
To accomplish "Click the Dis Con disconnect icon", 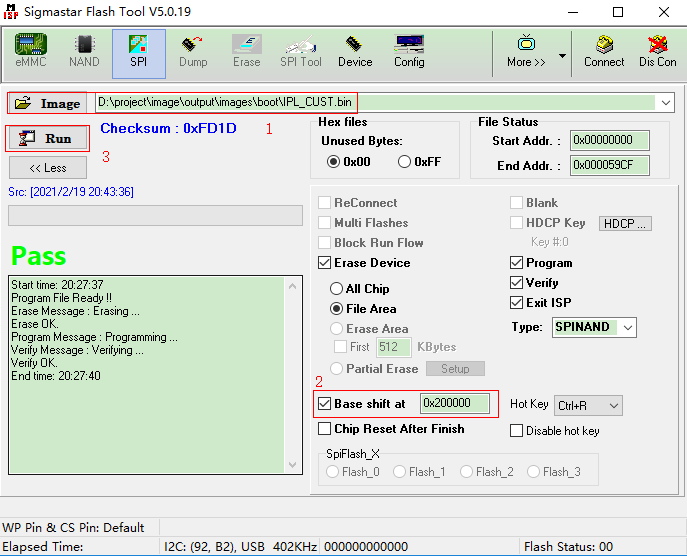I will click(x=658, y=52).
